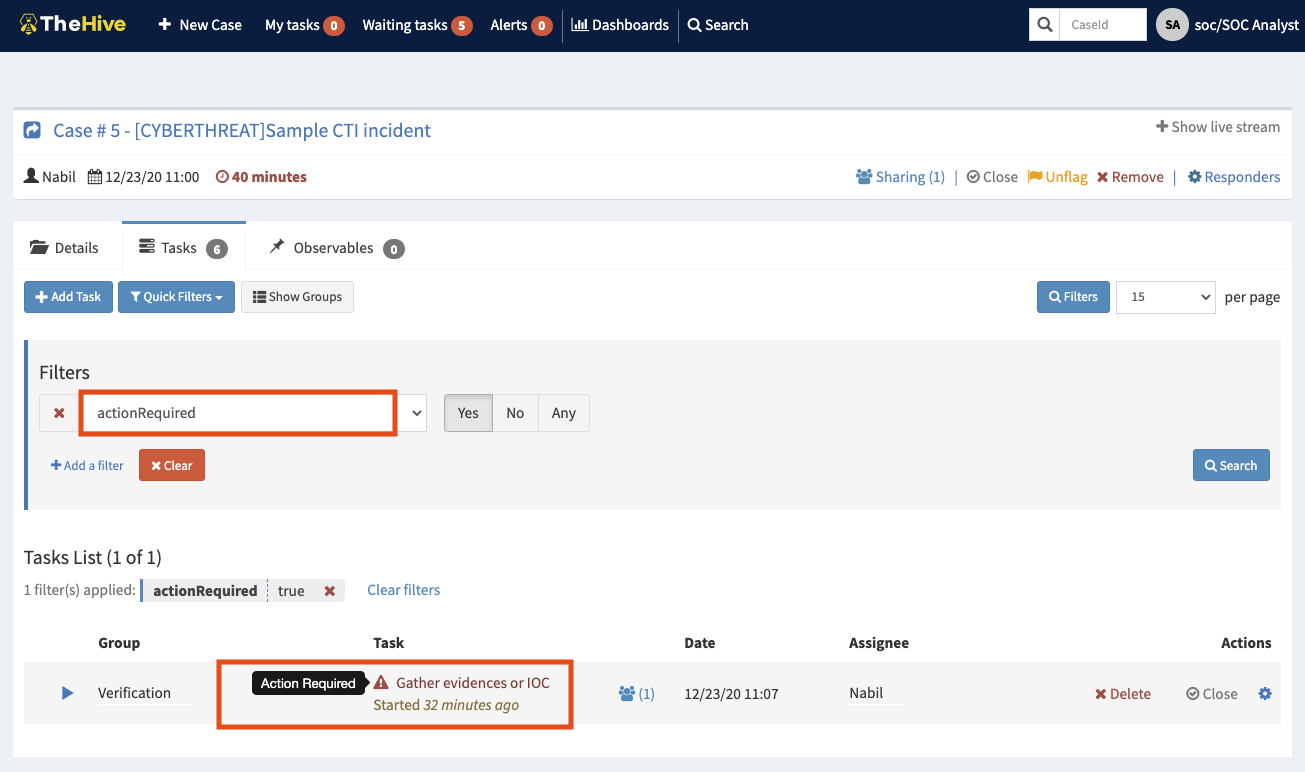1305x772 pixels.
Task: Open Dashboards from the top navigation
Action: tap(620, 25)
